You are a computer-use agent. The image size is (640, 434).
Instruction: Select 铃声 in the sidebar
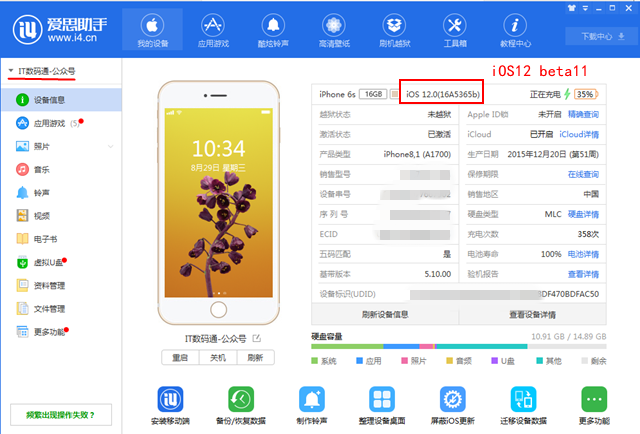click(x=62, y=193)
